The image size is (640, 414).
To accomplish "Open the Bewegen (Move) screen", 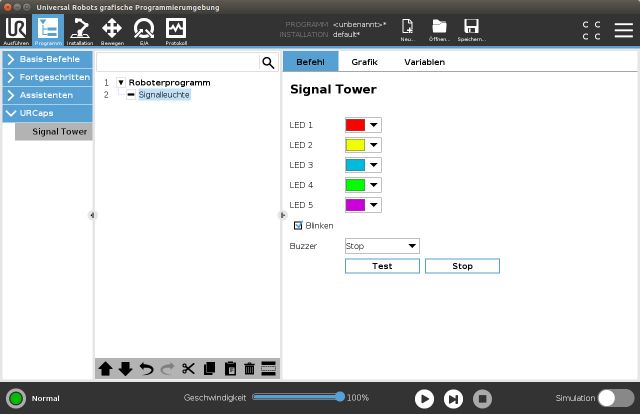I will click(112, 30).
